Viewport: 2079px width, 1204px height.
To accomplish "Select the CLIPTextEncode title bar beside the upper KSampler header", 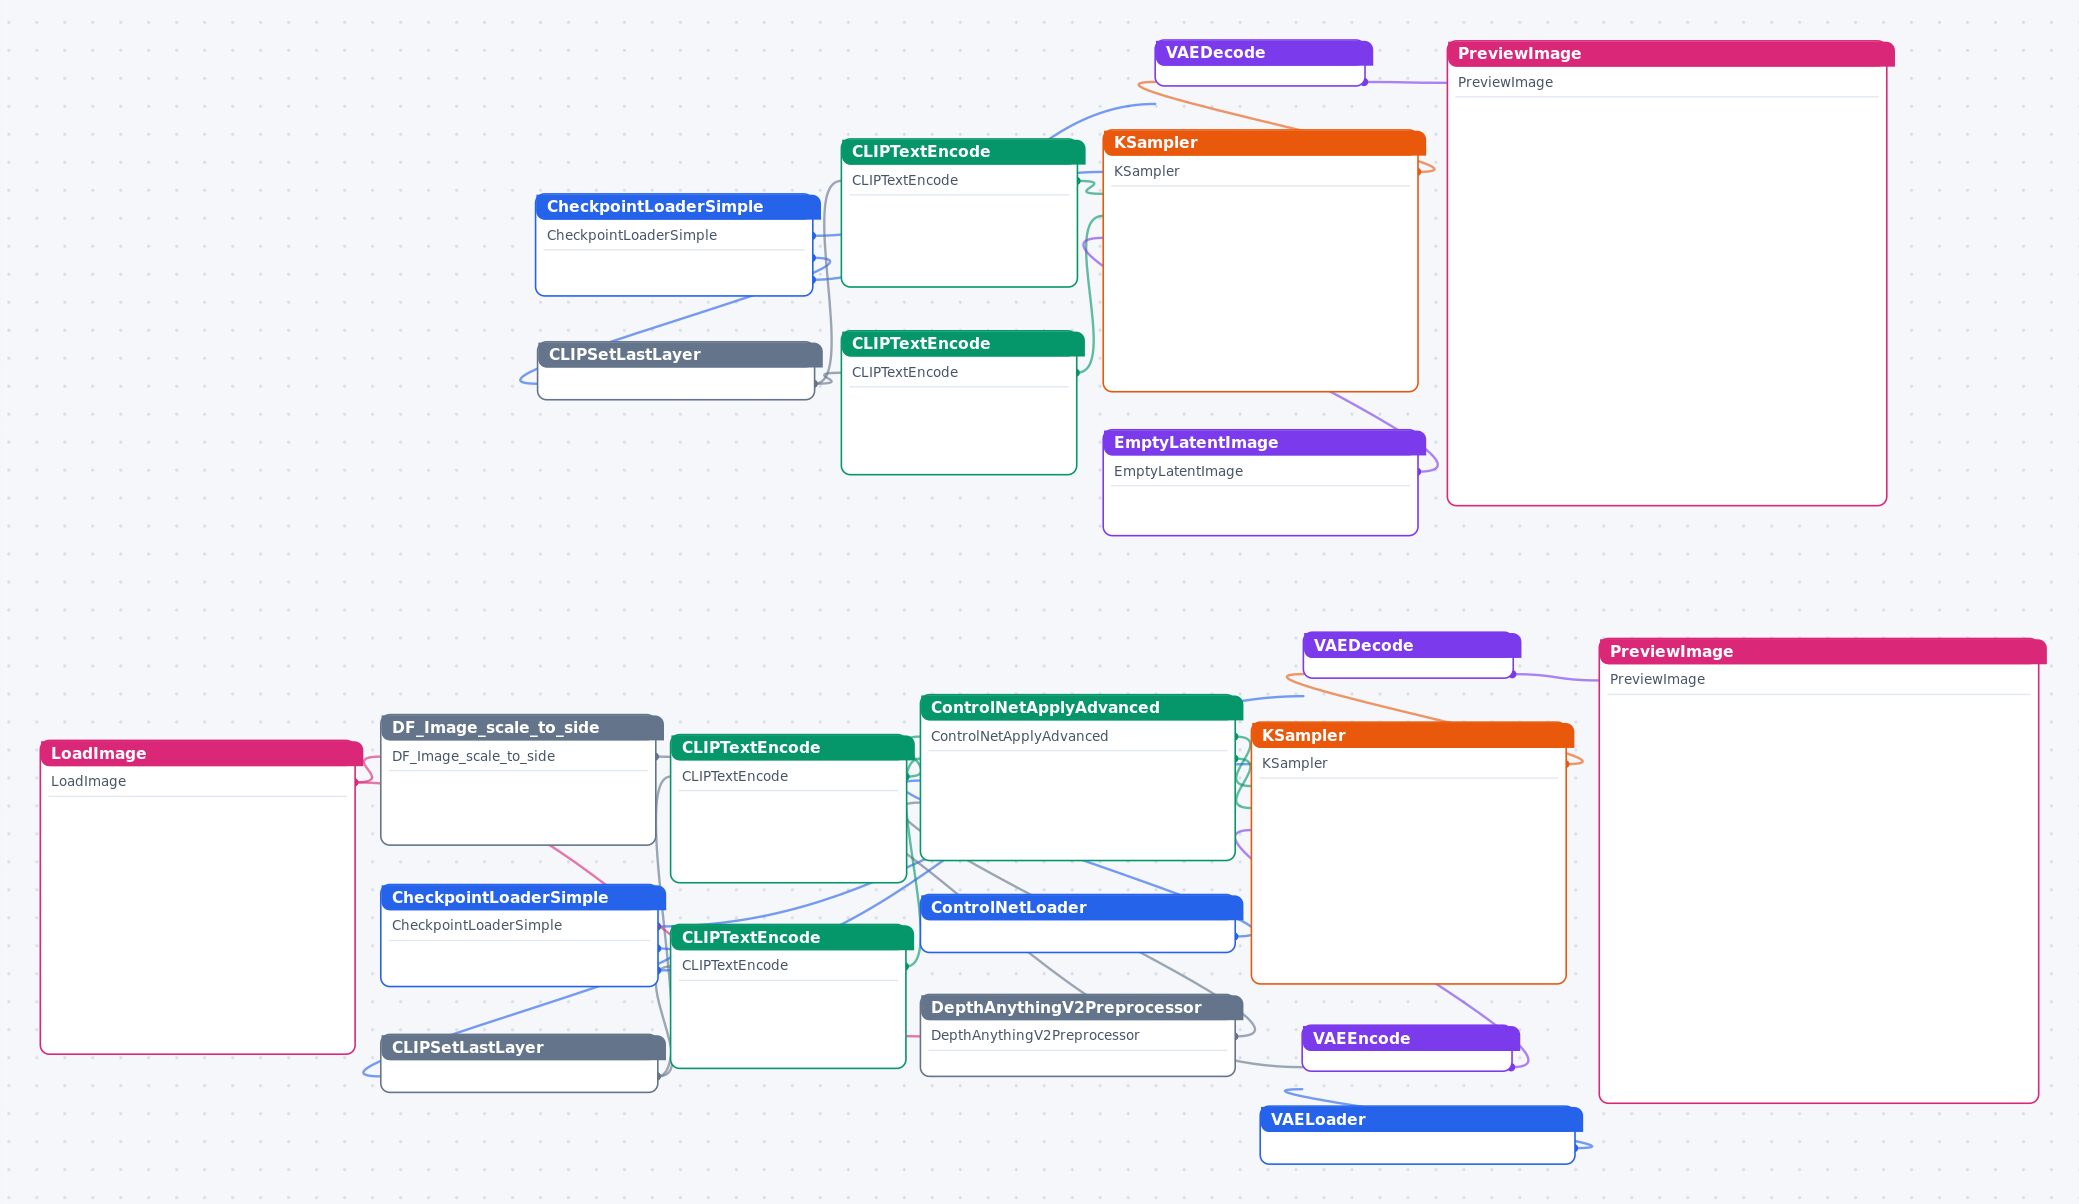I will click(963, 151).
